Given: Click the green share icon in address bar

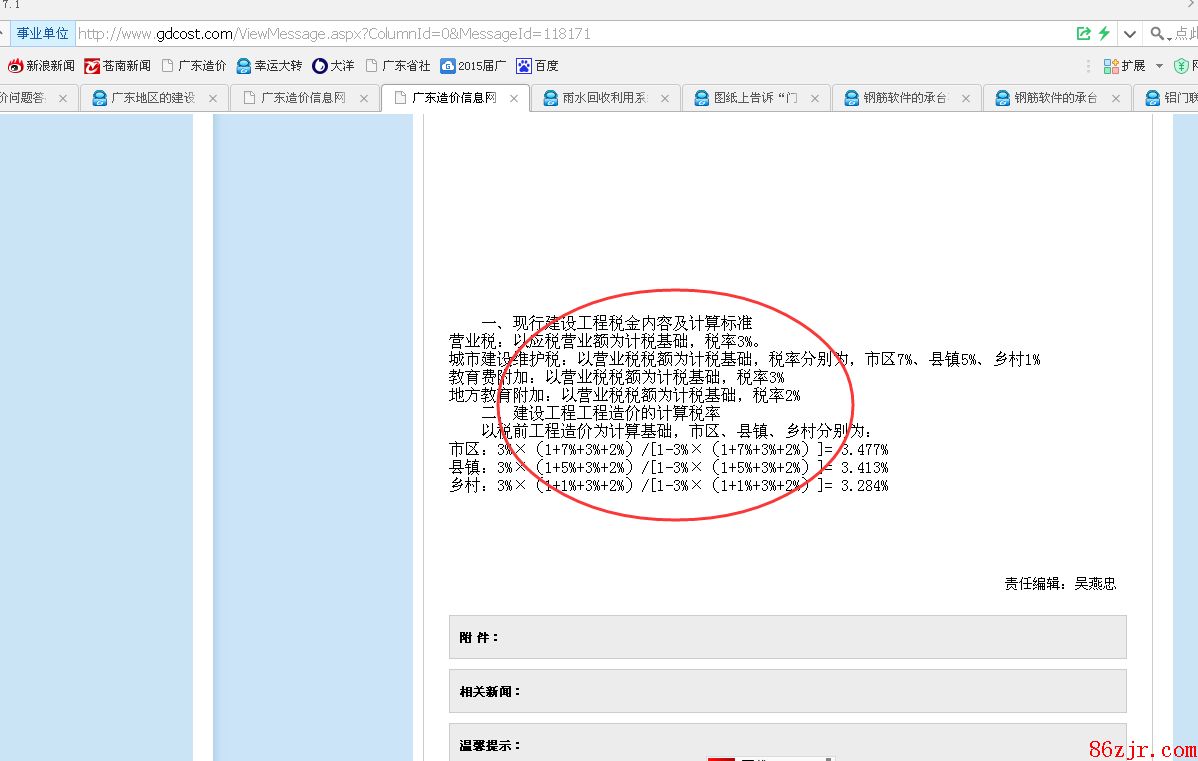Looking at the screenshot, I should tap(1083, 34).
